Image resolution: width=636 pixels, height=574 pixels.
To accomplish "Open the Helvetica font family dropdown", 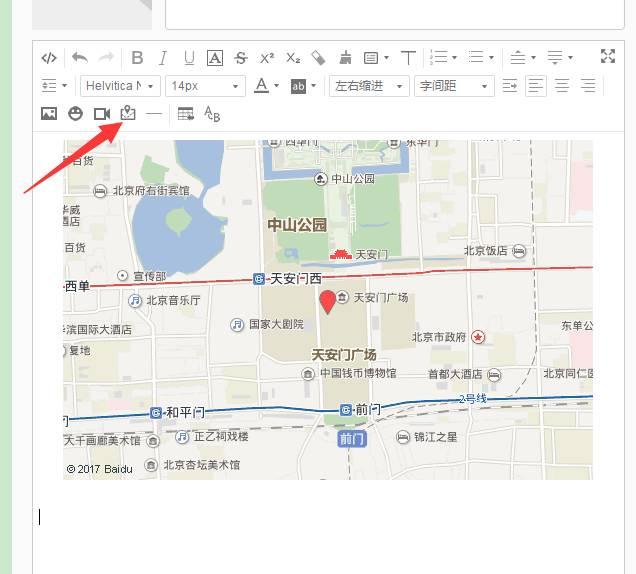I will coord(120,86).
